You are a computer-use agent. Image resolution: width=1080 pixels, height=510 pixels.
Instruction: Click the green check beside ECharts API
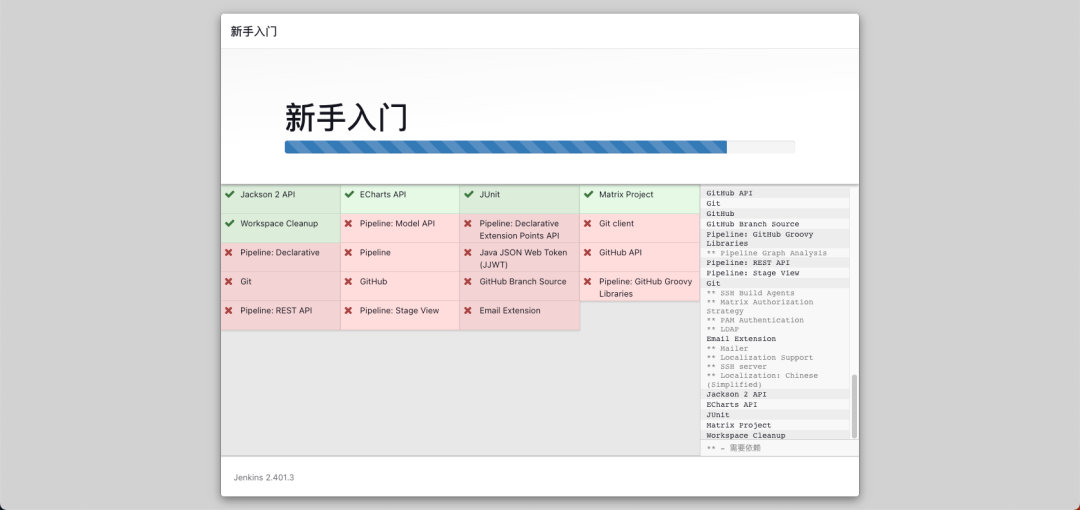[x=349, y=194]
